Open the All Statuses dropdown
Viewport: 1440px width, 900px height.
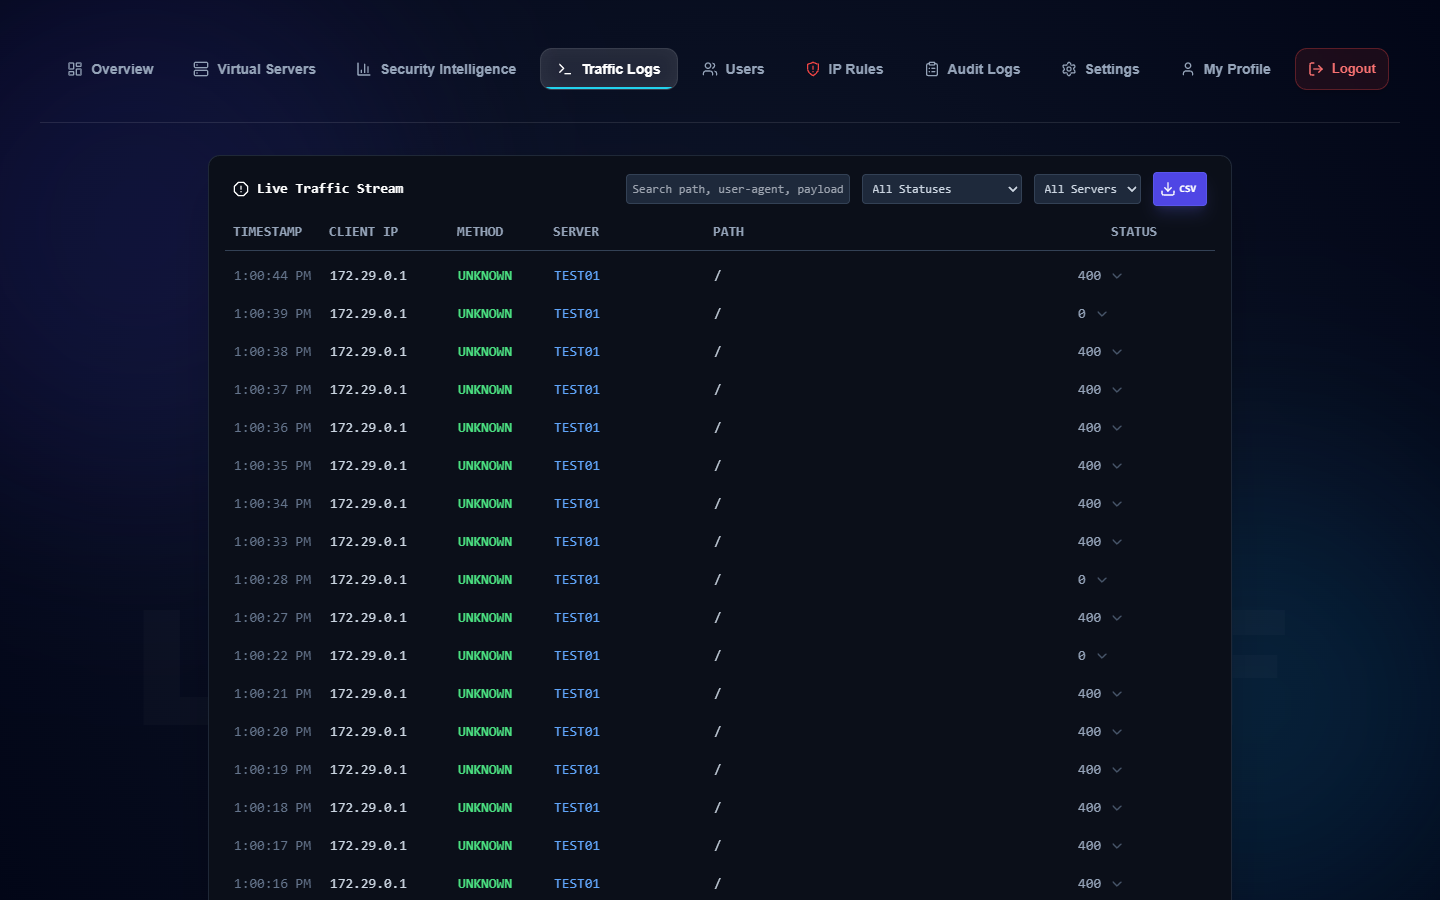coord(942,189)
